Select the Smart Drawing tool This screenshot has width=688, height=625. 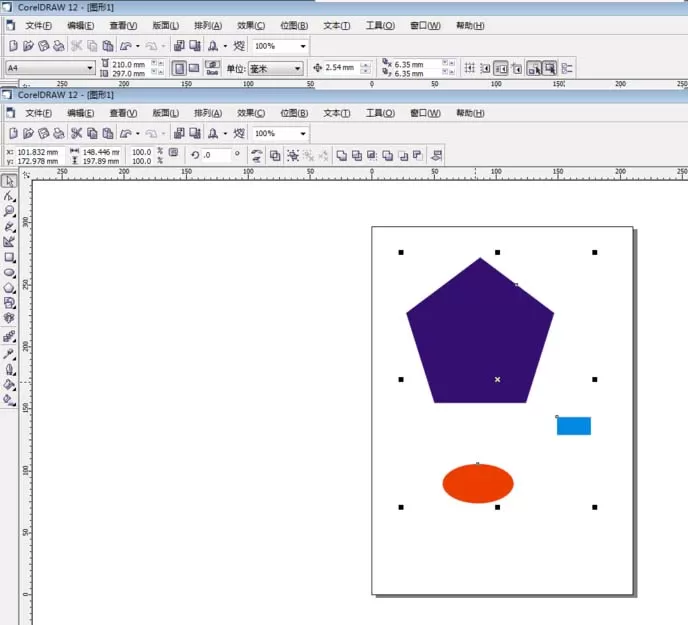tap(9, 241)
